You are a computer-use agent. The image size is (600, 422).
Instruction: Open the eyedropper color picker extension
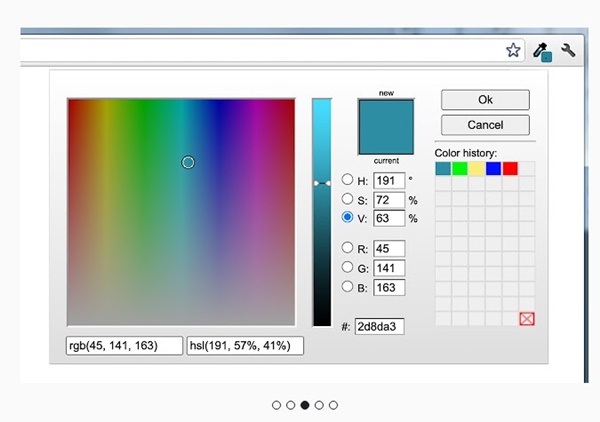tap(542, 52)
